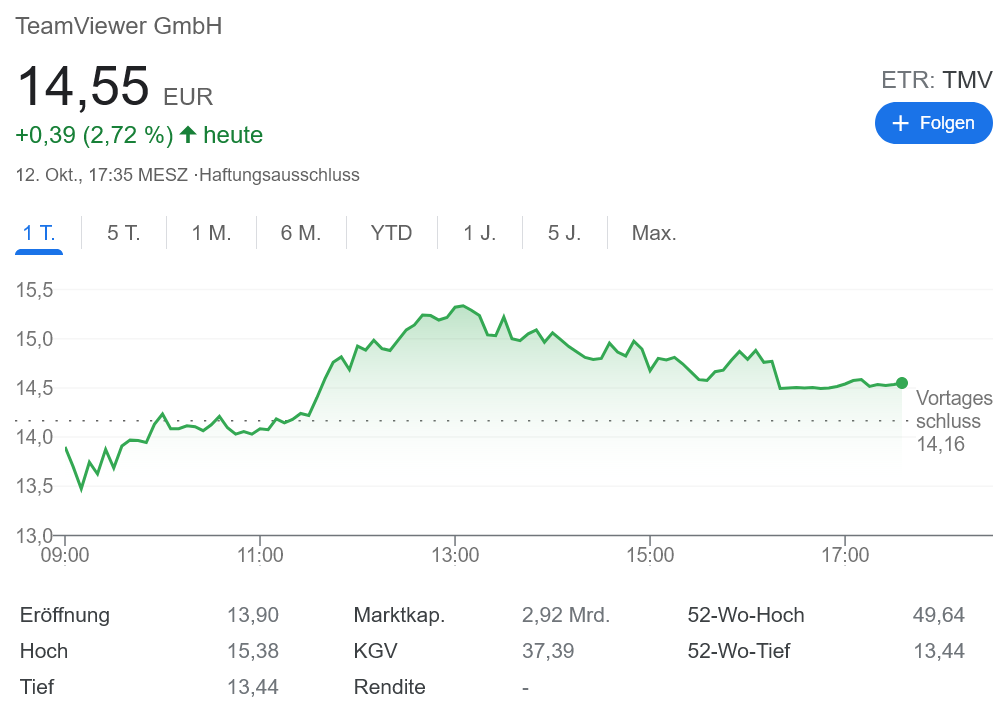Click the Eröffnung value 13,90

(252, 615)
